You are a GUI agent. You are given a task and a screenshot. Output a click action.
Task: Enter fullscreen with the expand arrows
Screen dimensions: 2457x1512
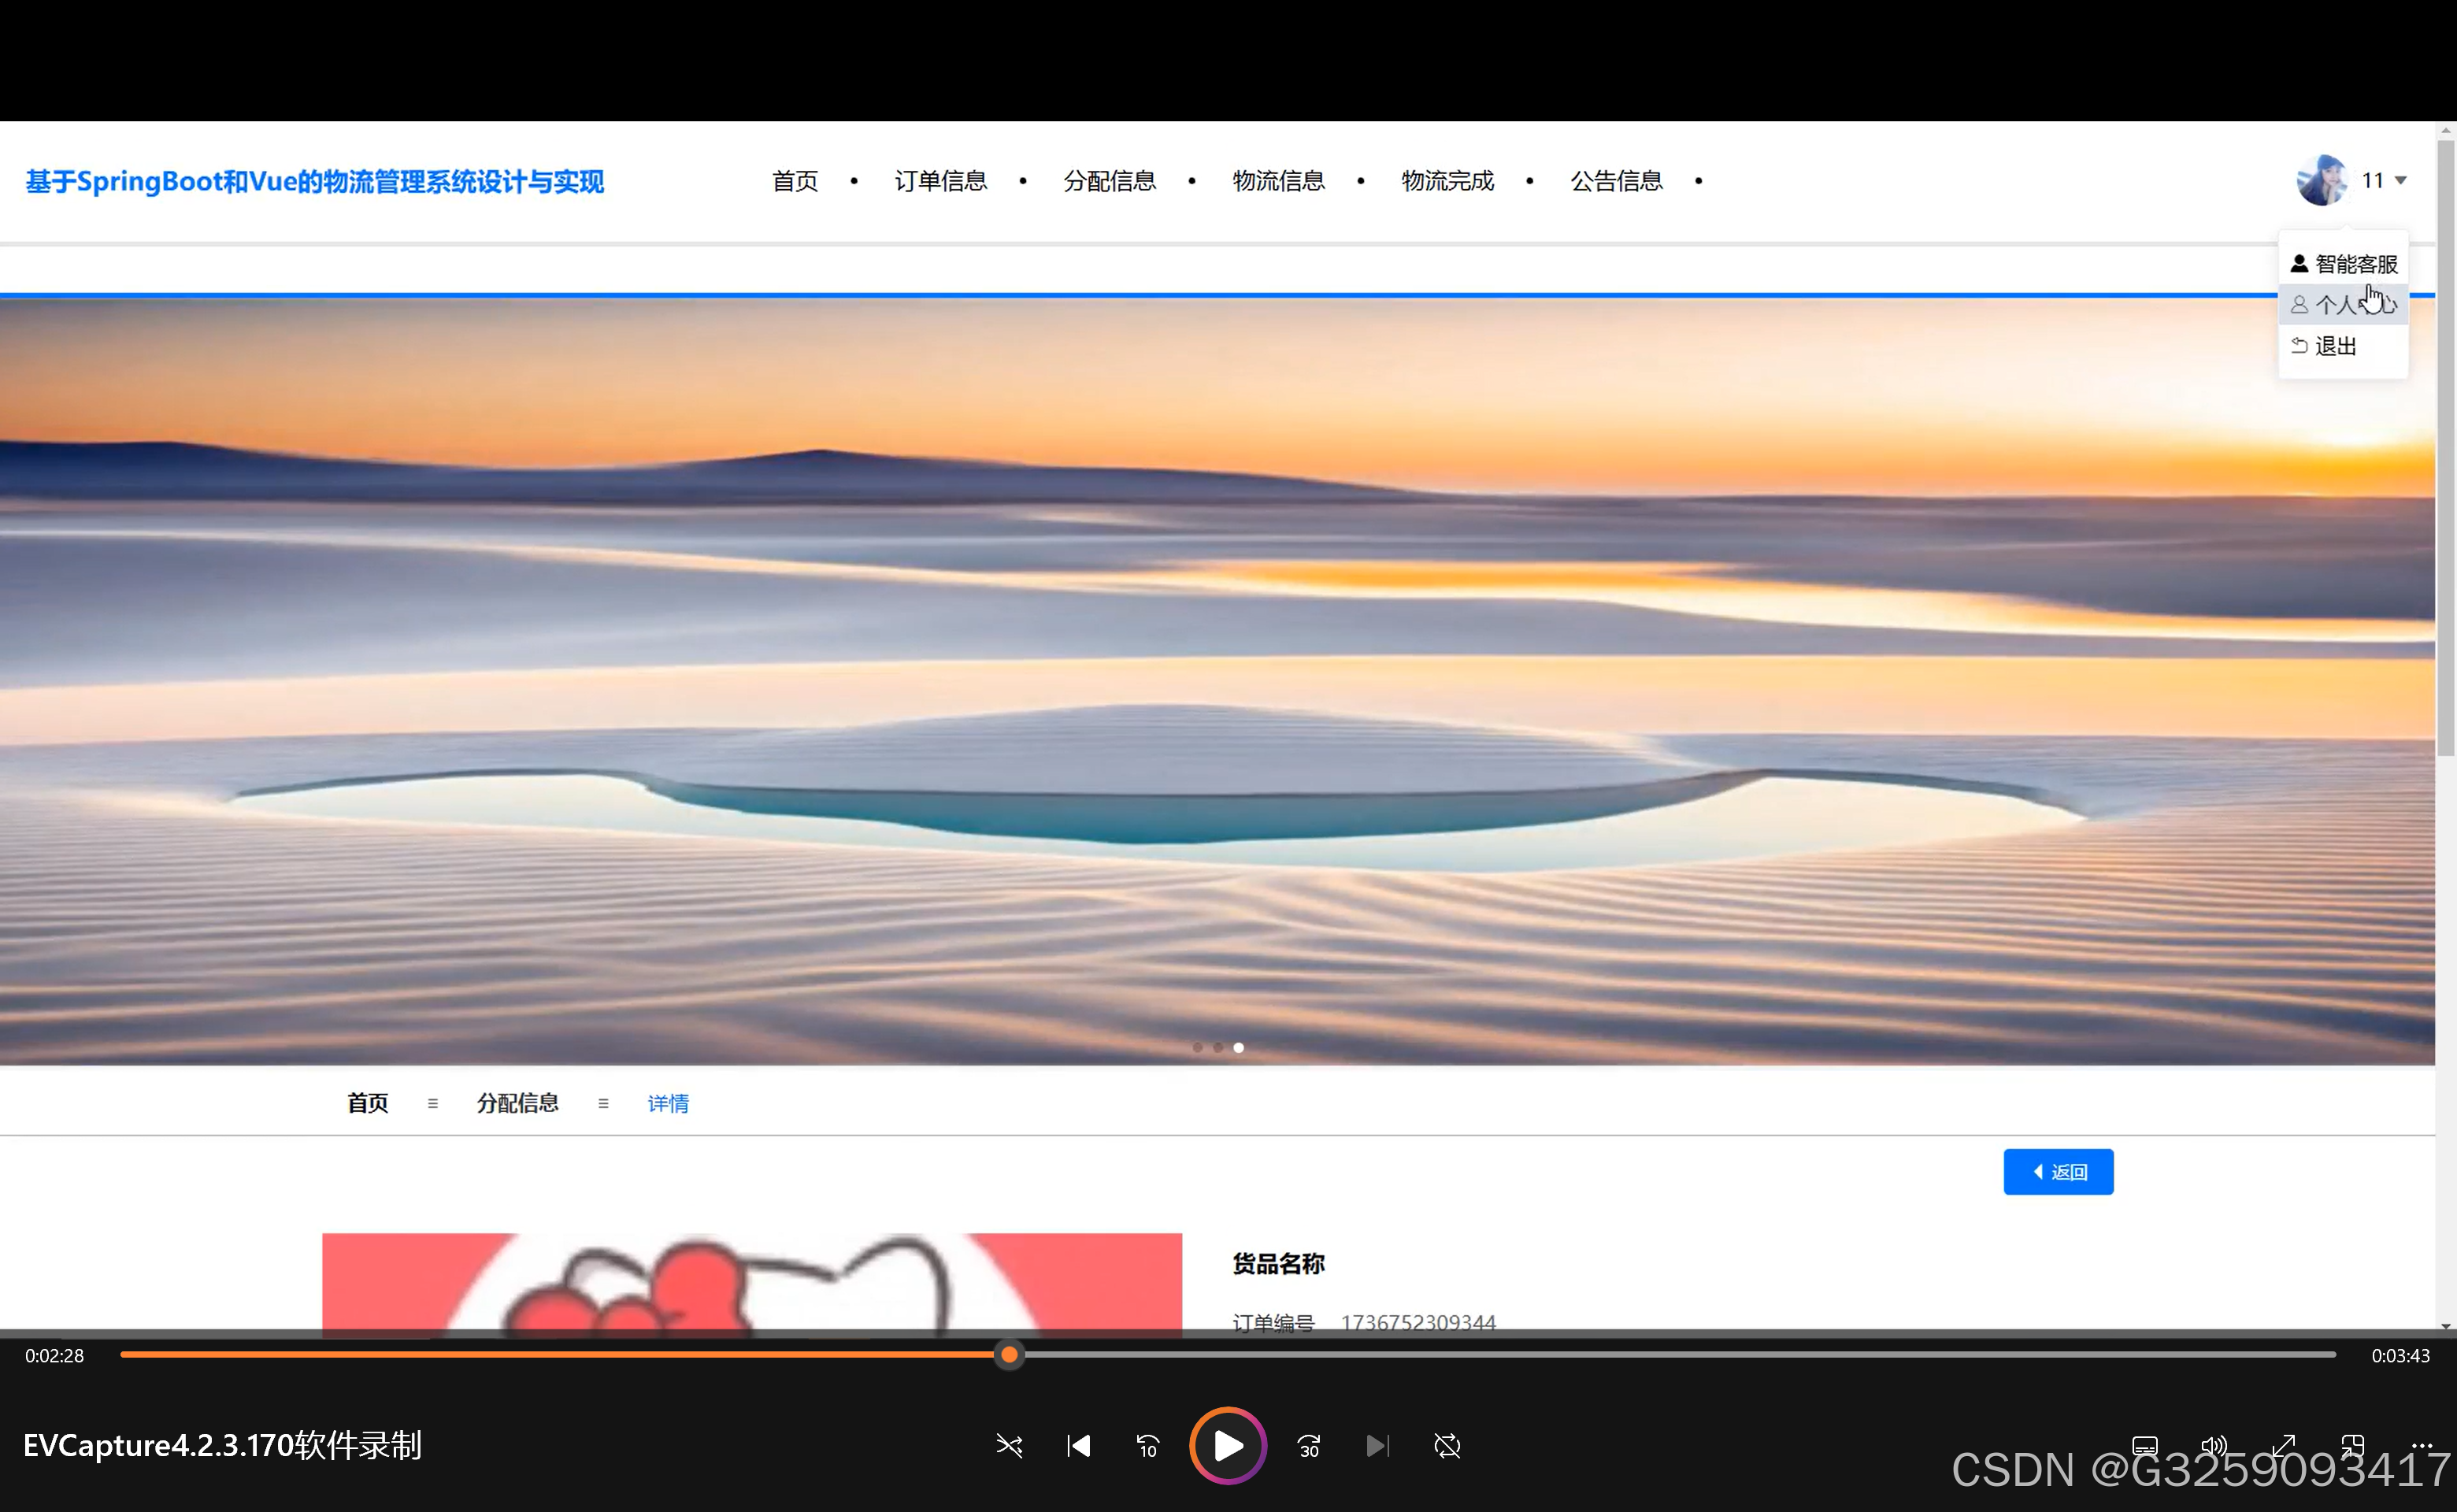(x=2283, y=1446)
